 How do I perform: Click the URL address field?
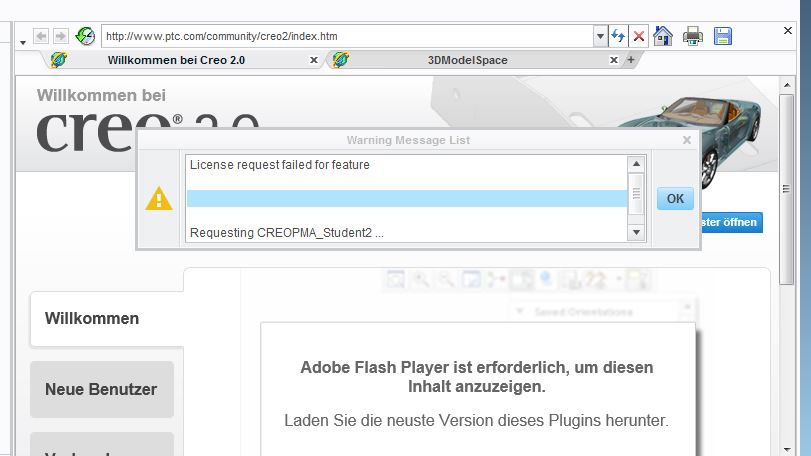(347, 36)
